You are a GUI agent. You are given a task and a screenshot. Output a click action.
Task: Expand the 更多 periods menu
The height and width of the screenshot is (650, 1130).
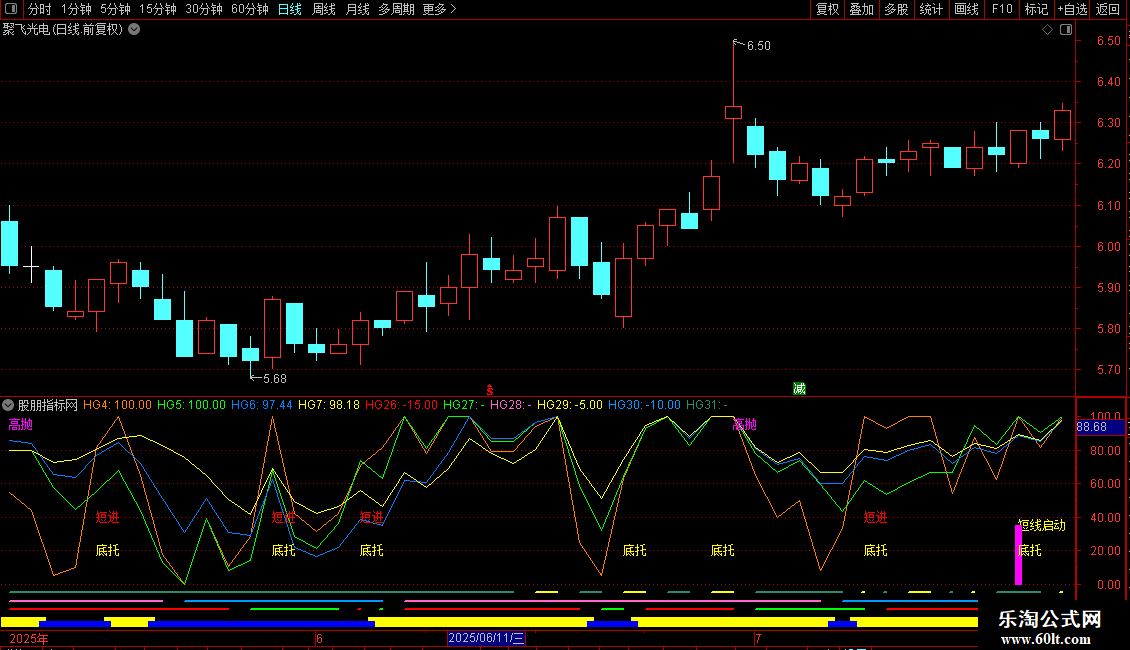click(439, 9)
